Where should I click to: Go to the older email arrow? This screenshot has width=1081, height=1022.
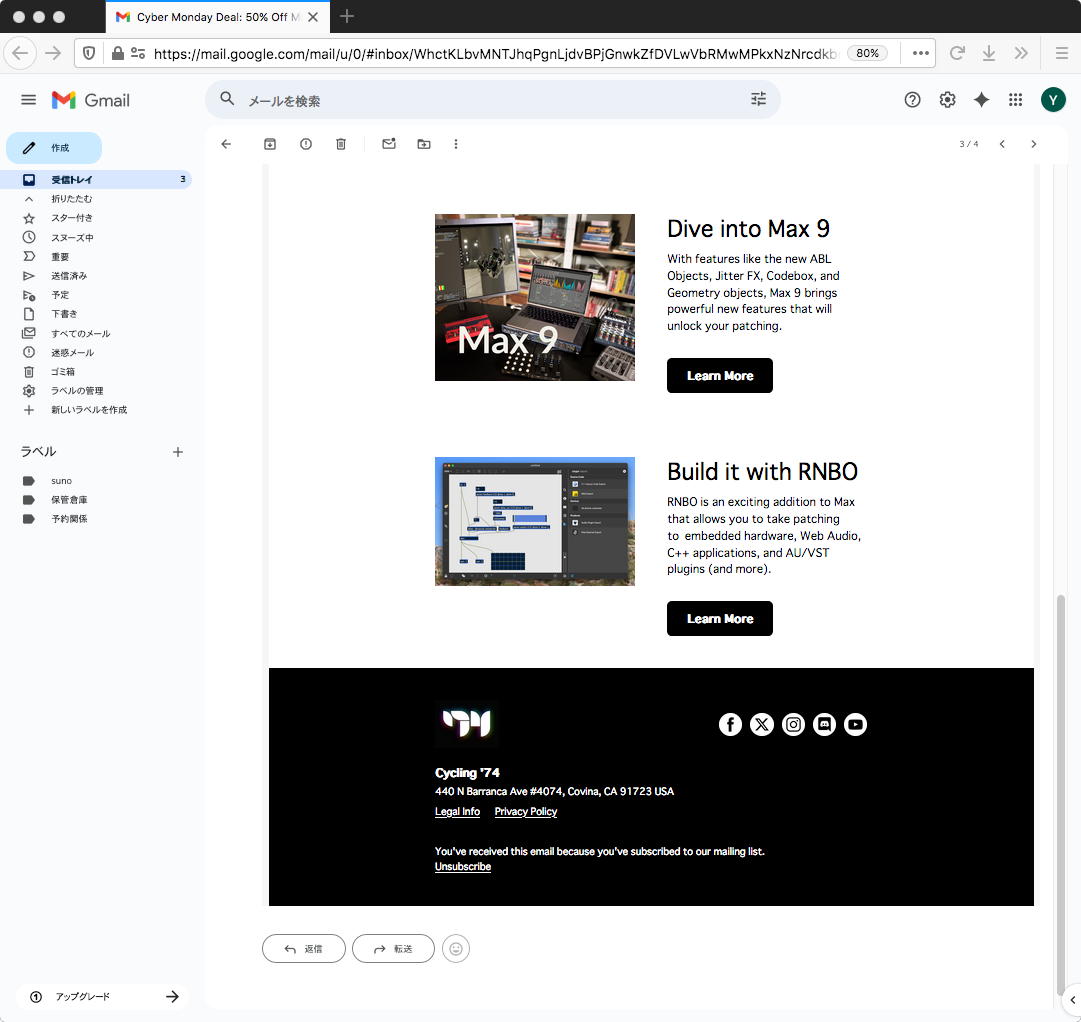[1033, 144]
